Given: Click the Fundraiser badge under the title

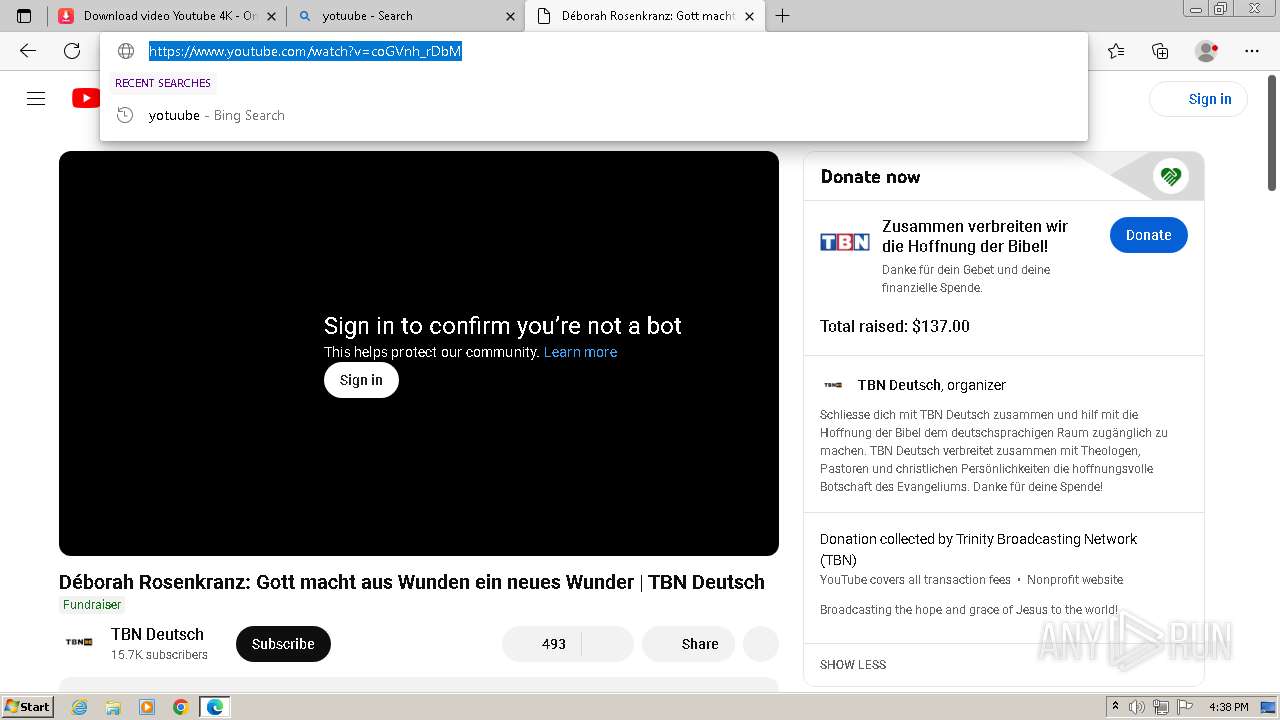Looking at the screenshot, I should (x=92, y=605).
